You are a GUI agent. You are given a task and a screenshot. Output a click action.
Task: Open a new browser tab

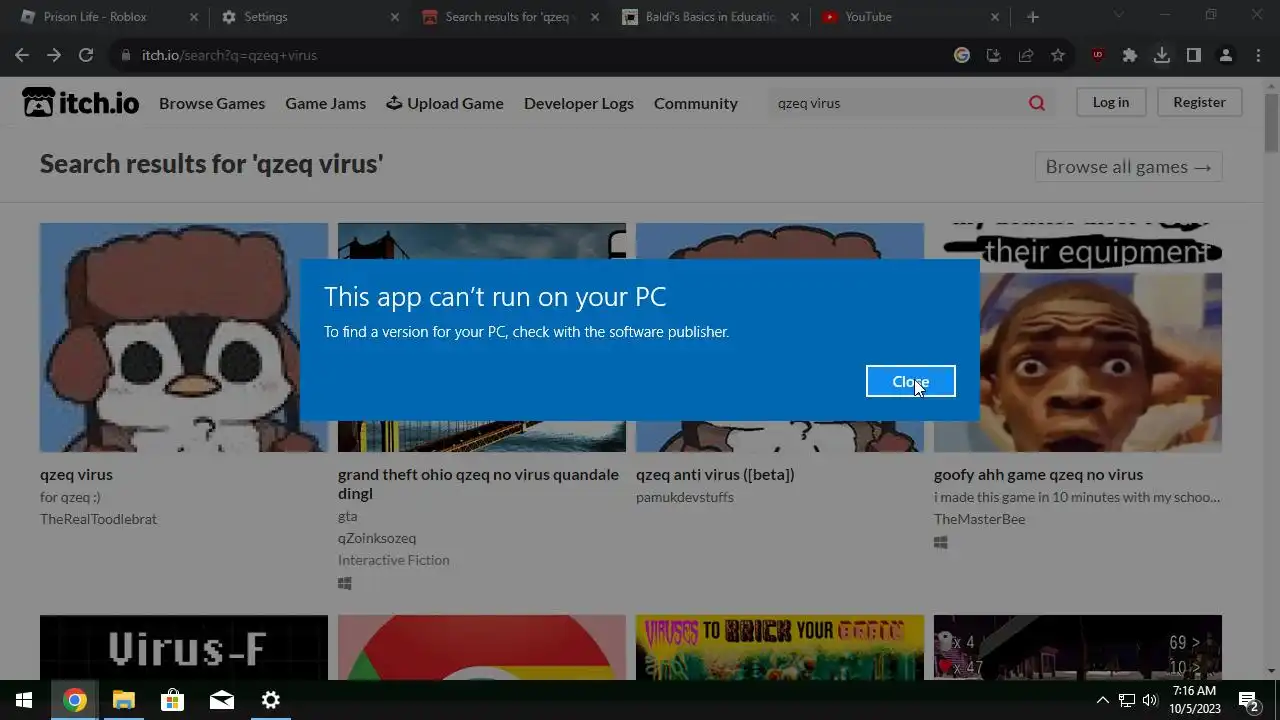pos(1033,17)
